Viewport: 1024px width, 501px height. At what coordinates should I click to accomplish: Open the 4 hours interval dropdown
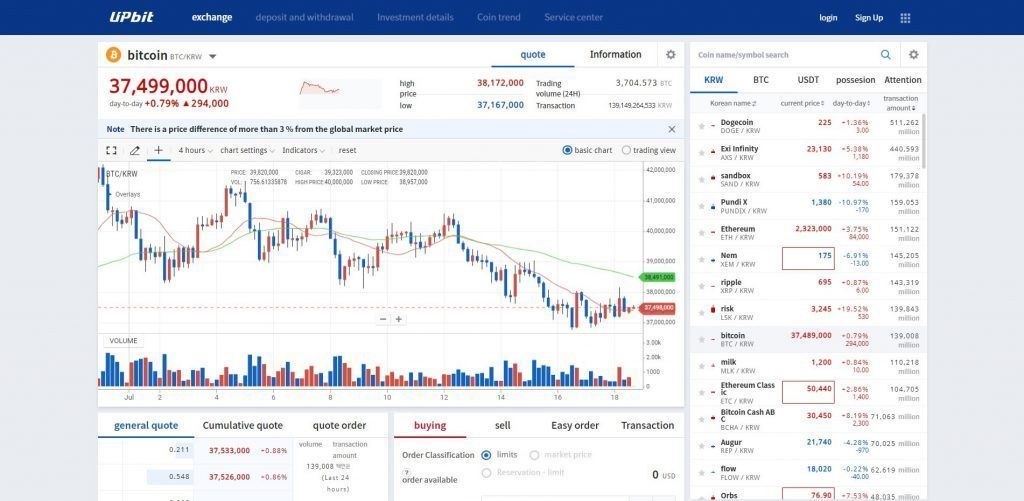tap(195, 150)
